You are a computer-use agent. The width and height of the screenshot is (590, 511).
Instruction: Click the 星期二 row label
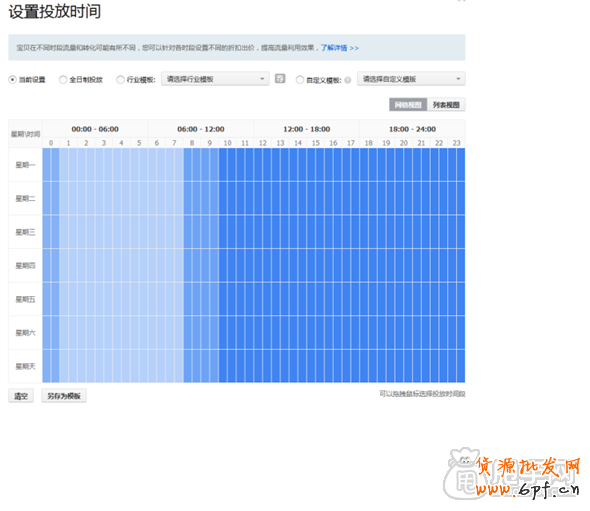[25, 198]
